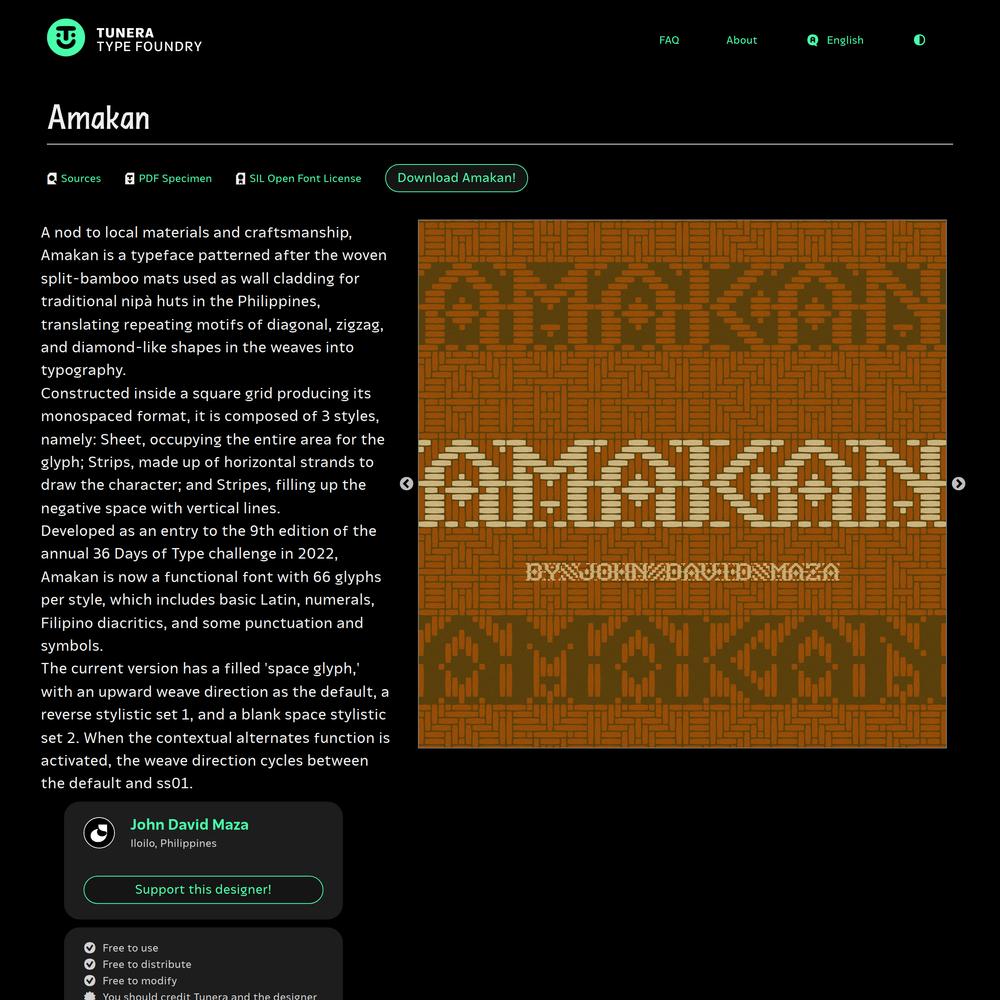Image resolution: width=1000 pixels, height=1000 pixels.
Task: Click the Download Amakan! button
Action: (x=457, y=178)
